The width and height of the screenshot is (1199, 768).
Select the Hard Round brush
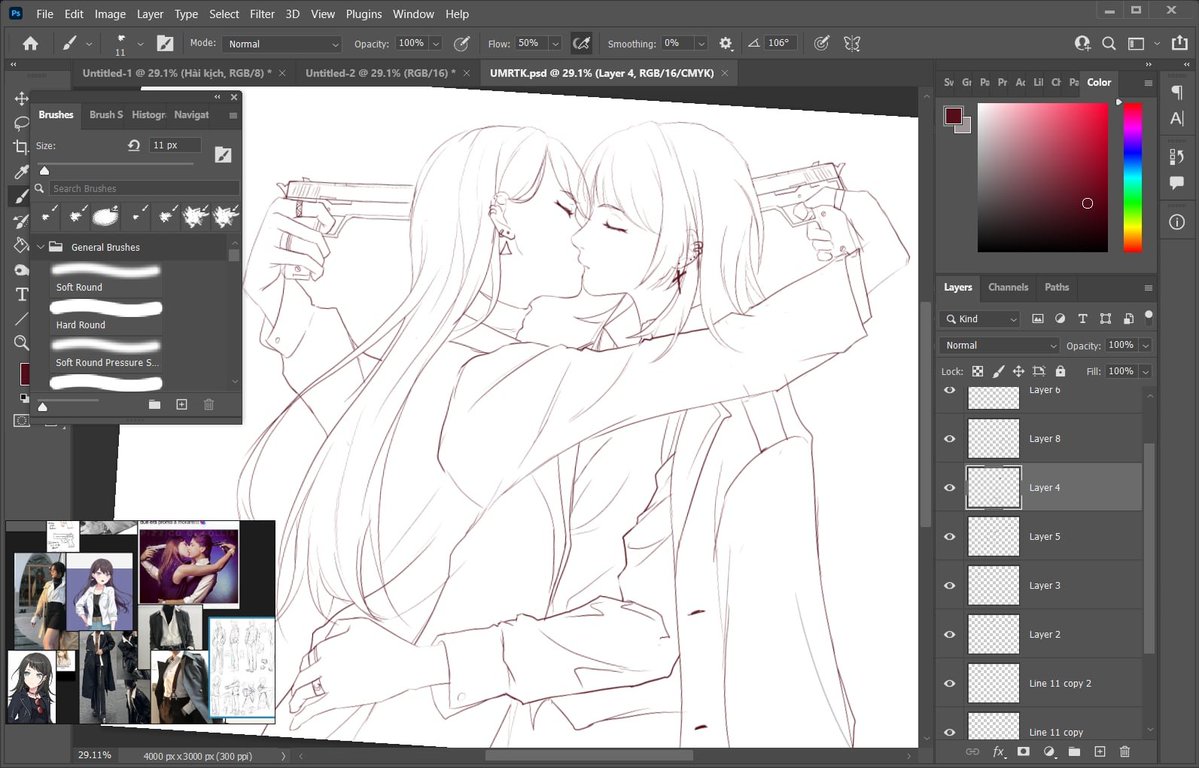point(106,316)
